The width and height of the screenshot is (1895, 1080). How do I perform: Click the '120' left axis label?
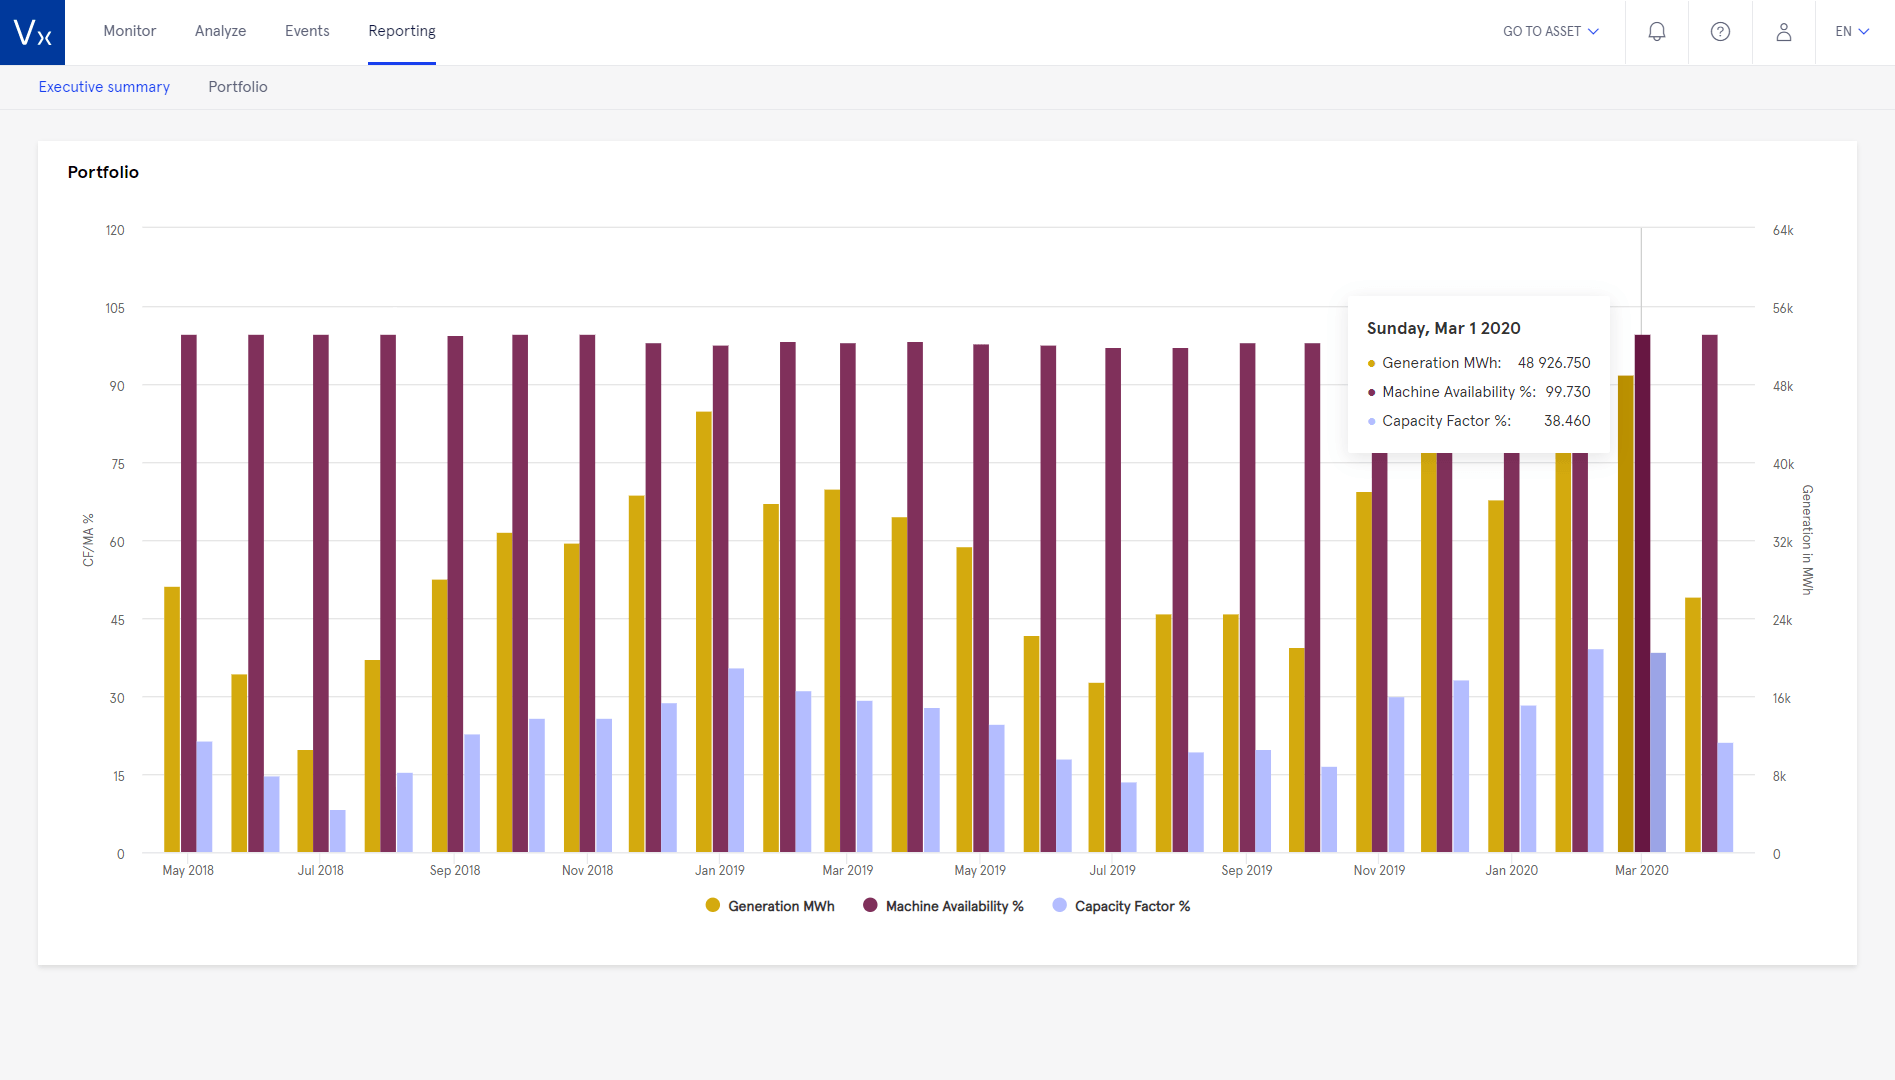click(115, 230)
